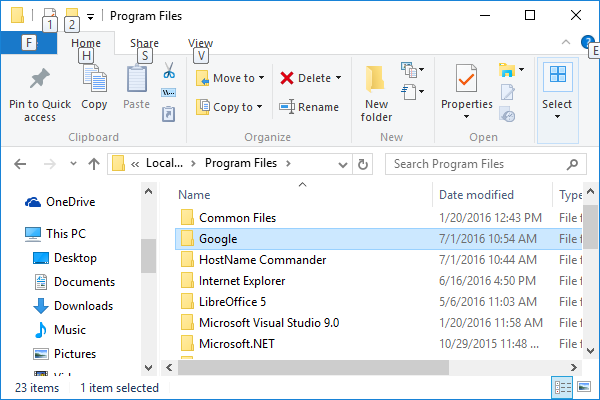
Task: Go up one folder level
Action: (x=94, y=164)
